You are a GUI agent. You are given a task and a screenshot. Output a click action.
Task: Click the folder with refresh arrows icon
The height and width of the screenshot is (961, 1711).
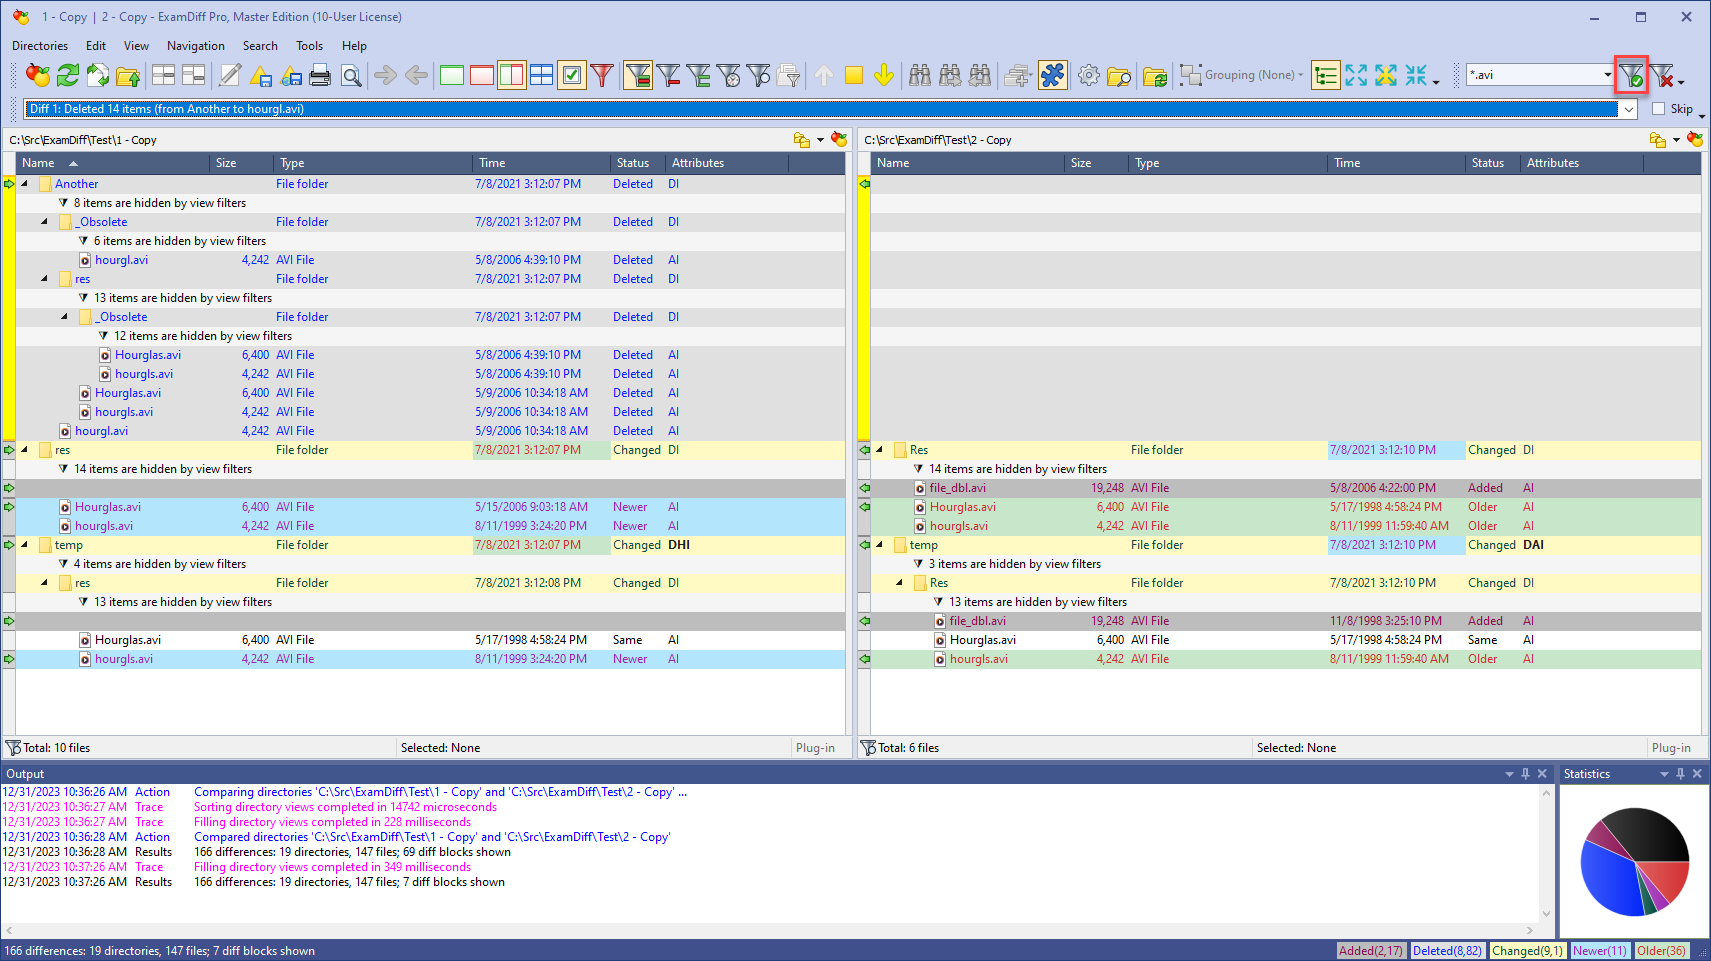click(x=1155, y=75)
